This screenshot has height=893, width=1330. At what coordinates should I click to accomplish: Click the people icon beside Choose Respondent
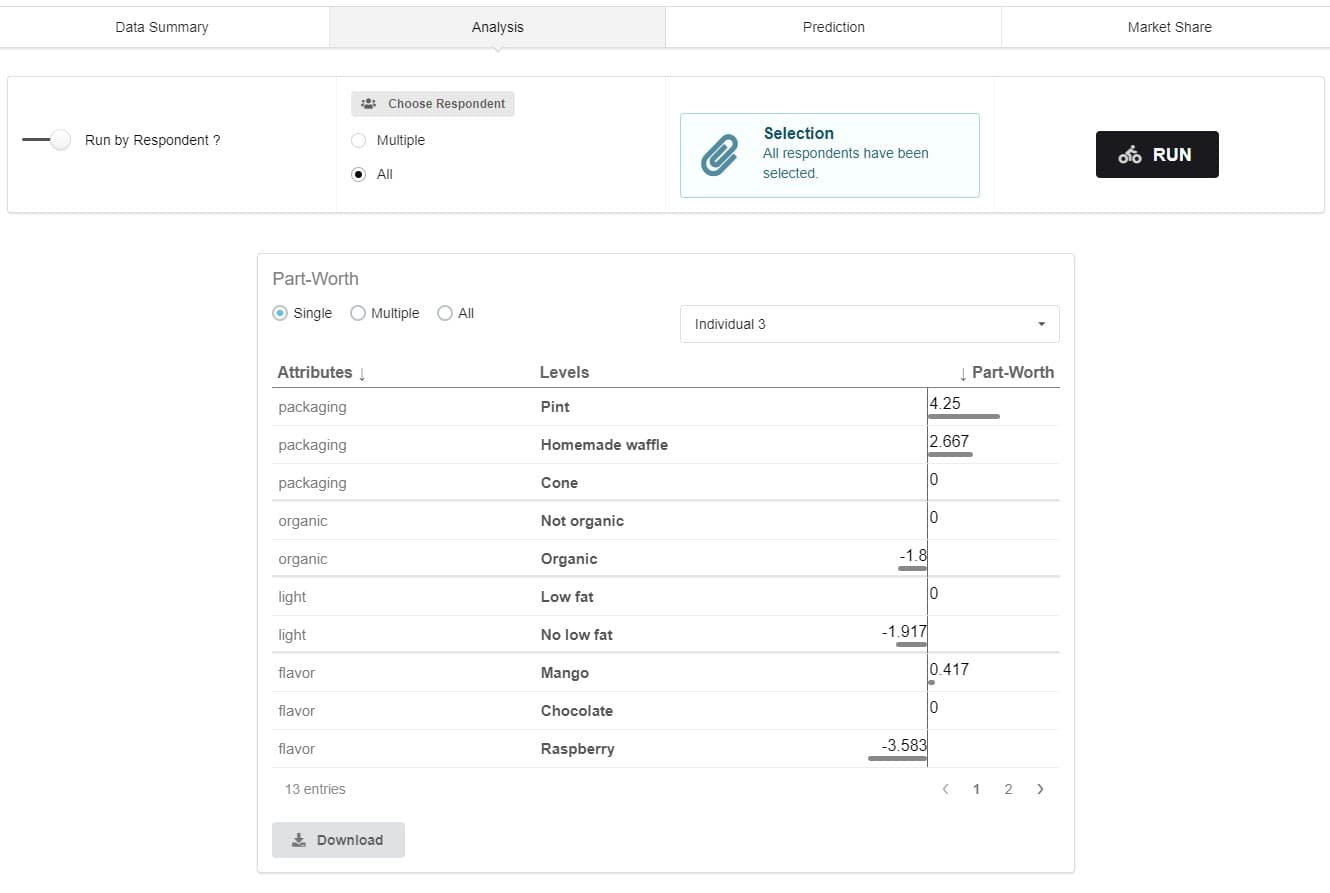click(x=368, y=104)
